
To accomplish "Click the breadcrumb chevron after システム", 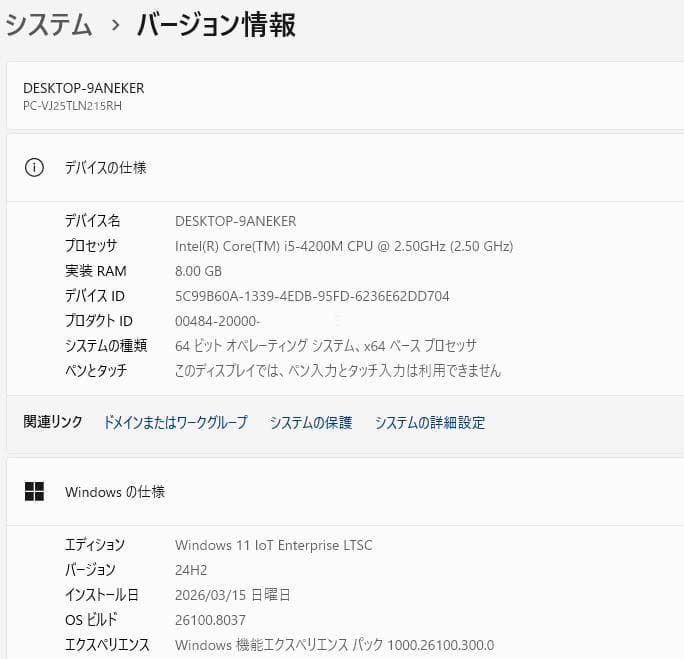I will [115, 27].
